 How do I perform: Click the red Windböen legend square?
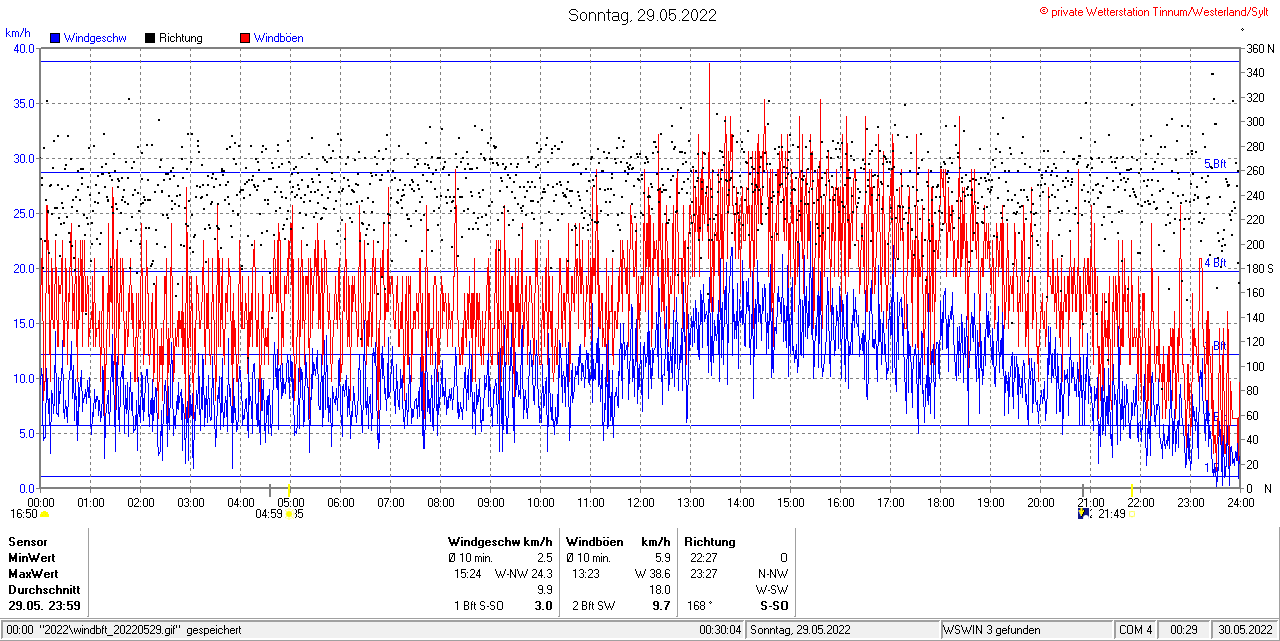pos(245,38)
